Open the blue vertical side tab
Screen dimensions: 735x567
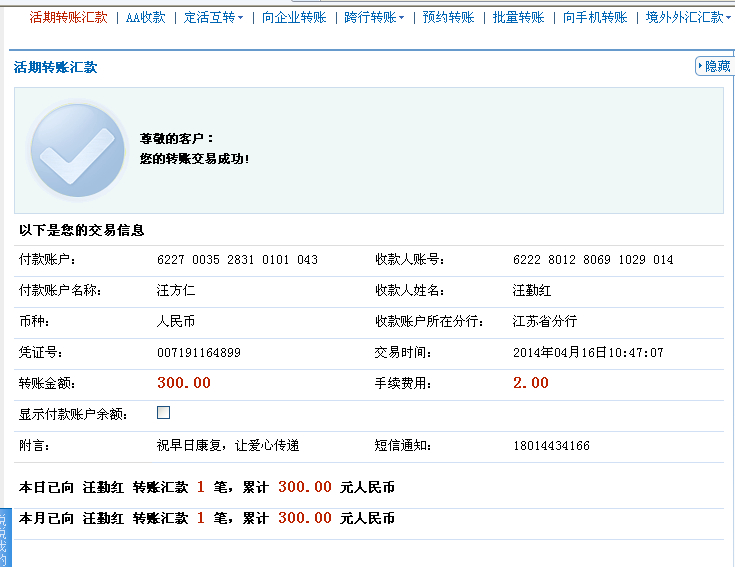[4, 538]
